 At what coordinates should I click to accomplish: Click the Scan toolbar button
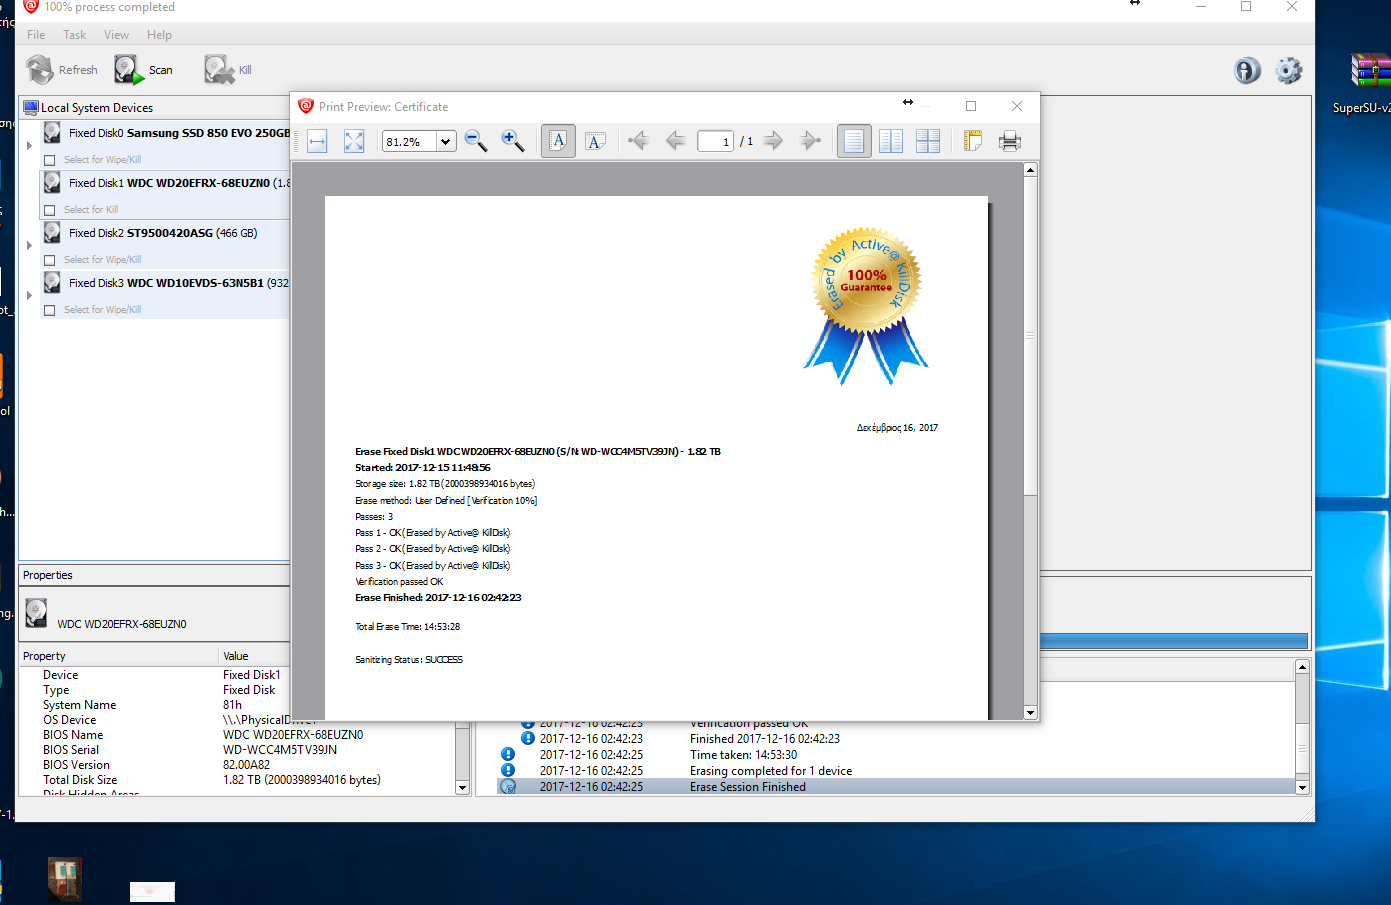(x=144, y=70)
